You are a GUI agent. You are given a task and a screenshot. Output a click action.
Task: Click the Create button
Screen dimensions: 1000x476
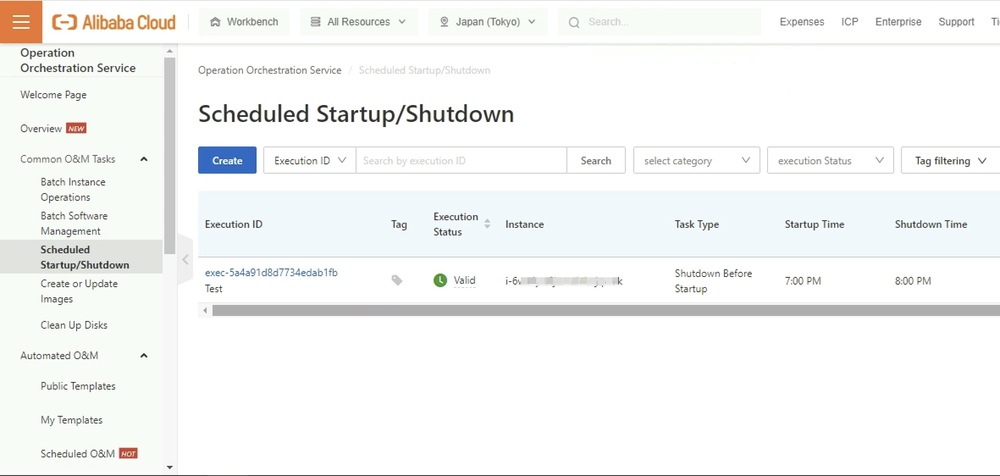[x=227, y=160]
